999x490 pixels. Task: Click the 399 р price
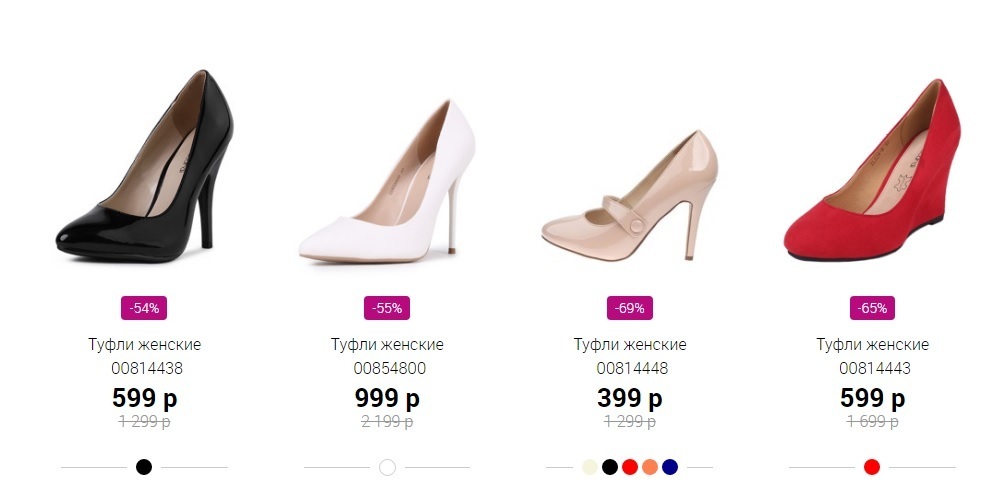[x=630, y=398]
